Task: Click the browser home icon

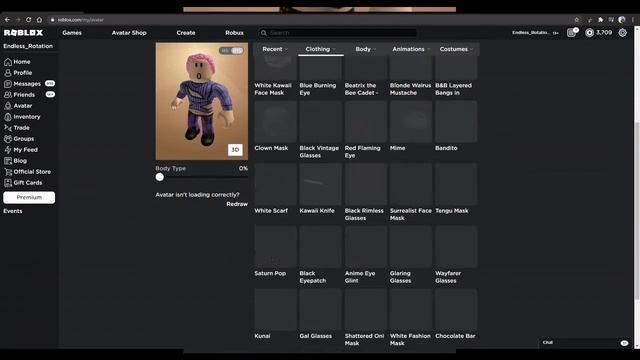Action: click(x=39, y=20)
